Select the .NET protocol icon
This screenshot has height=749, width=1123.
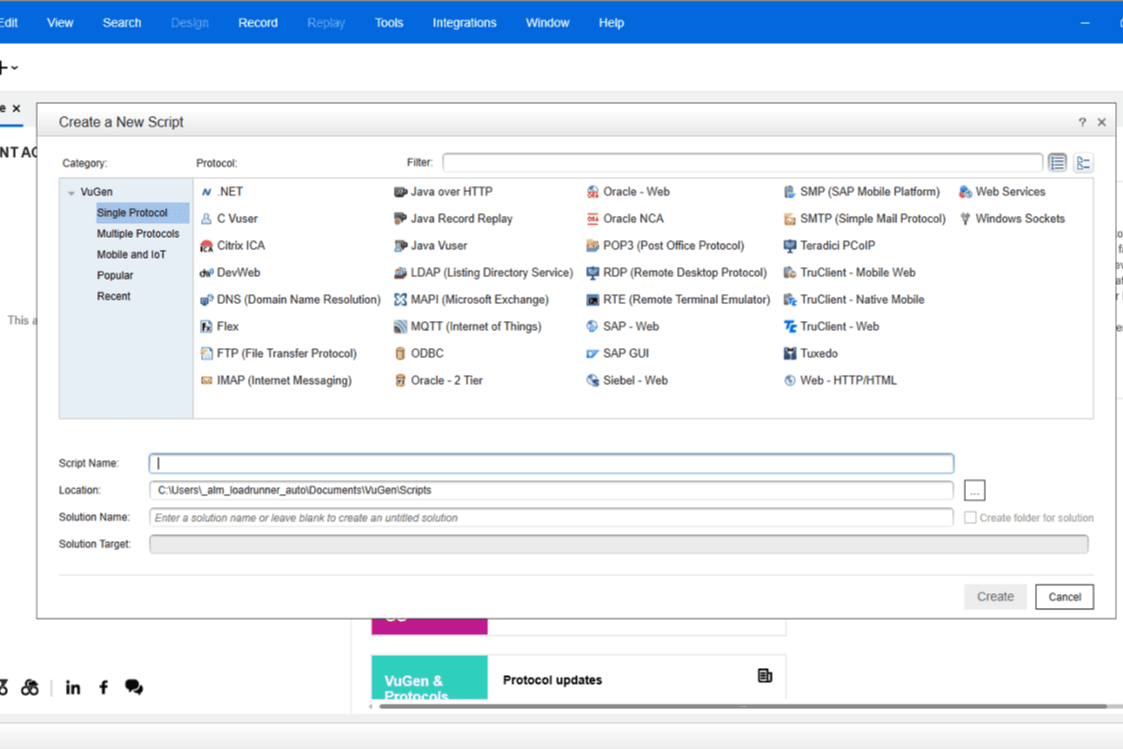tap(206, 192)
